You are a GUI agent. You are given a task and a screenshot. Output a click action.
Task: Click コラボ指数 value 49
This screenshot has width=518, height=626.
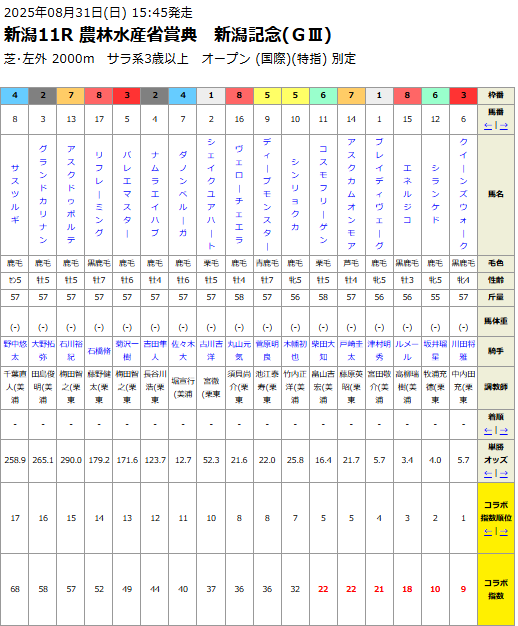(x=127, y=589)
